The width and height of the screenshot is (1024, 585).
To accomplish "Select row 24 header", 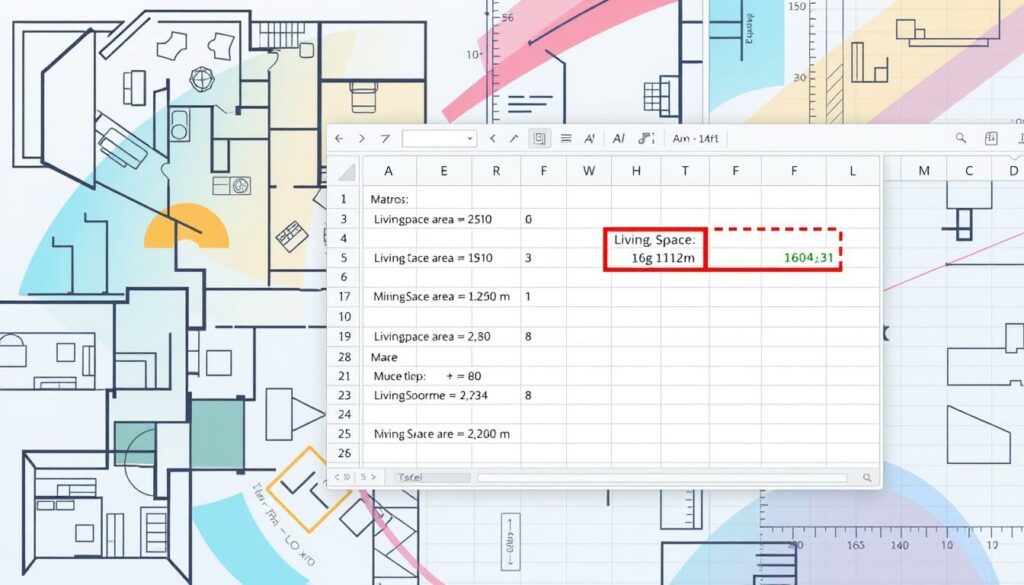I will (344, 414).
